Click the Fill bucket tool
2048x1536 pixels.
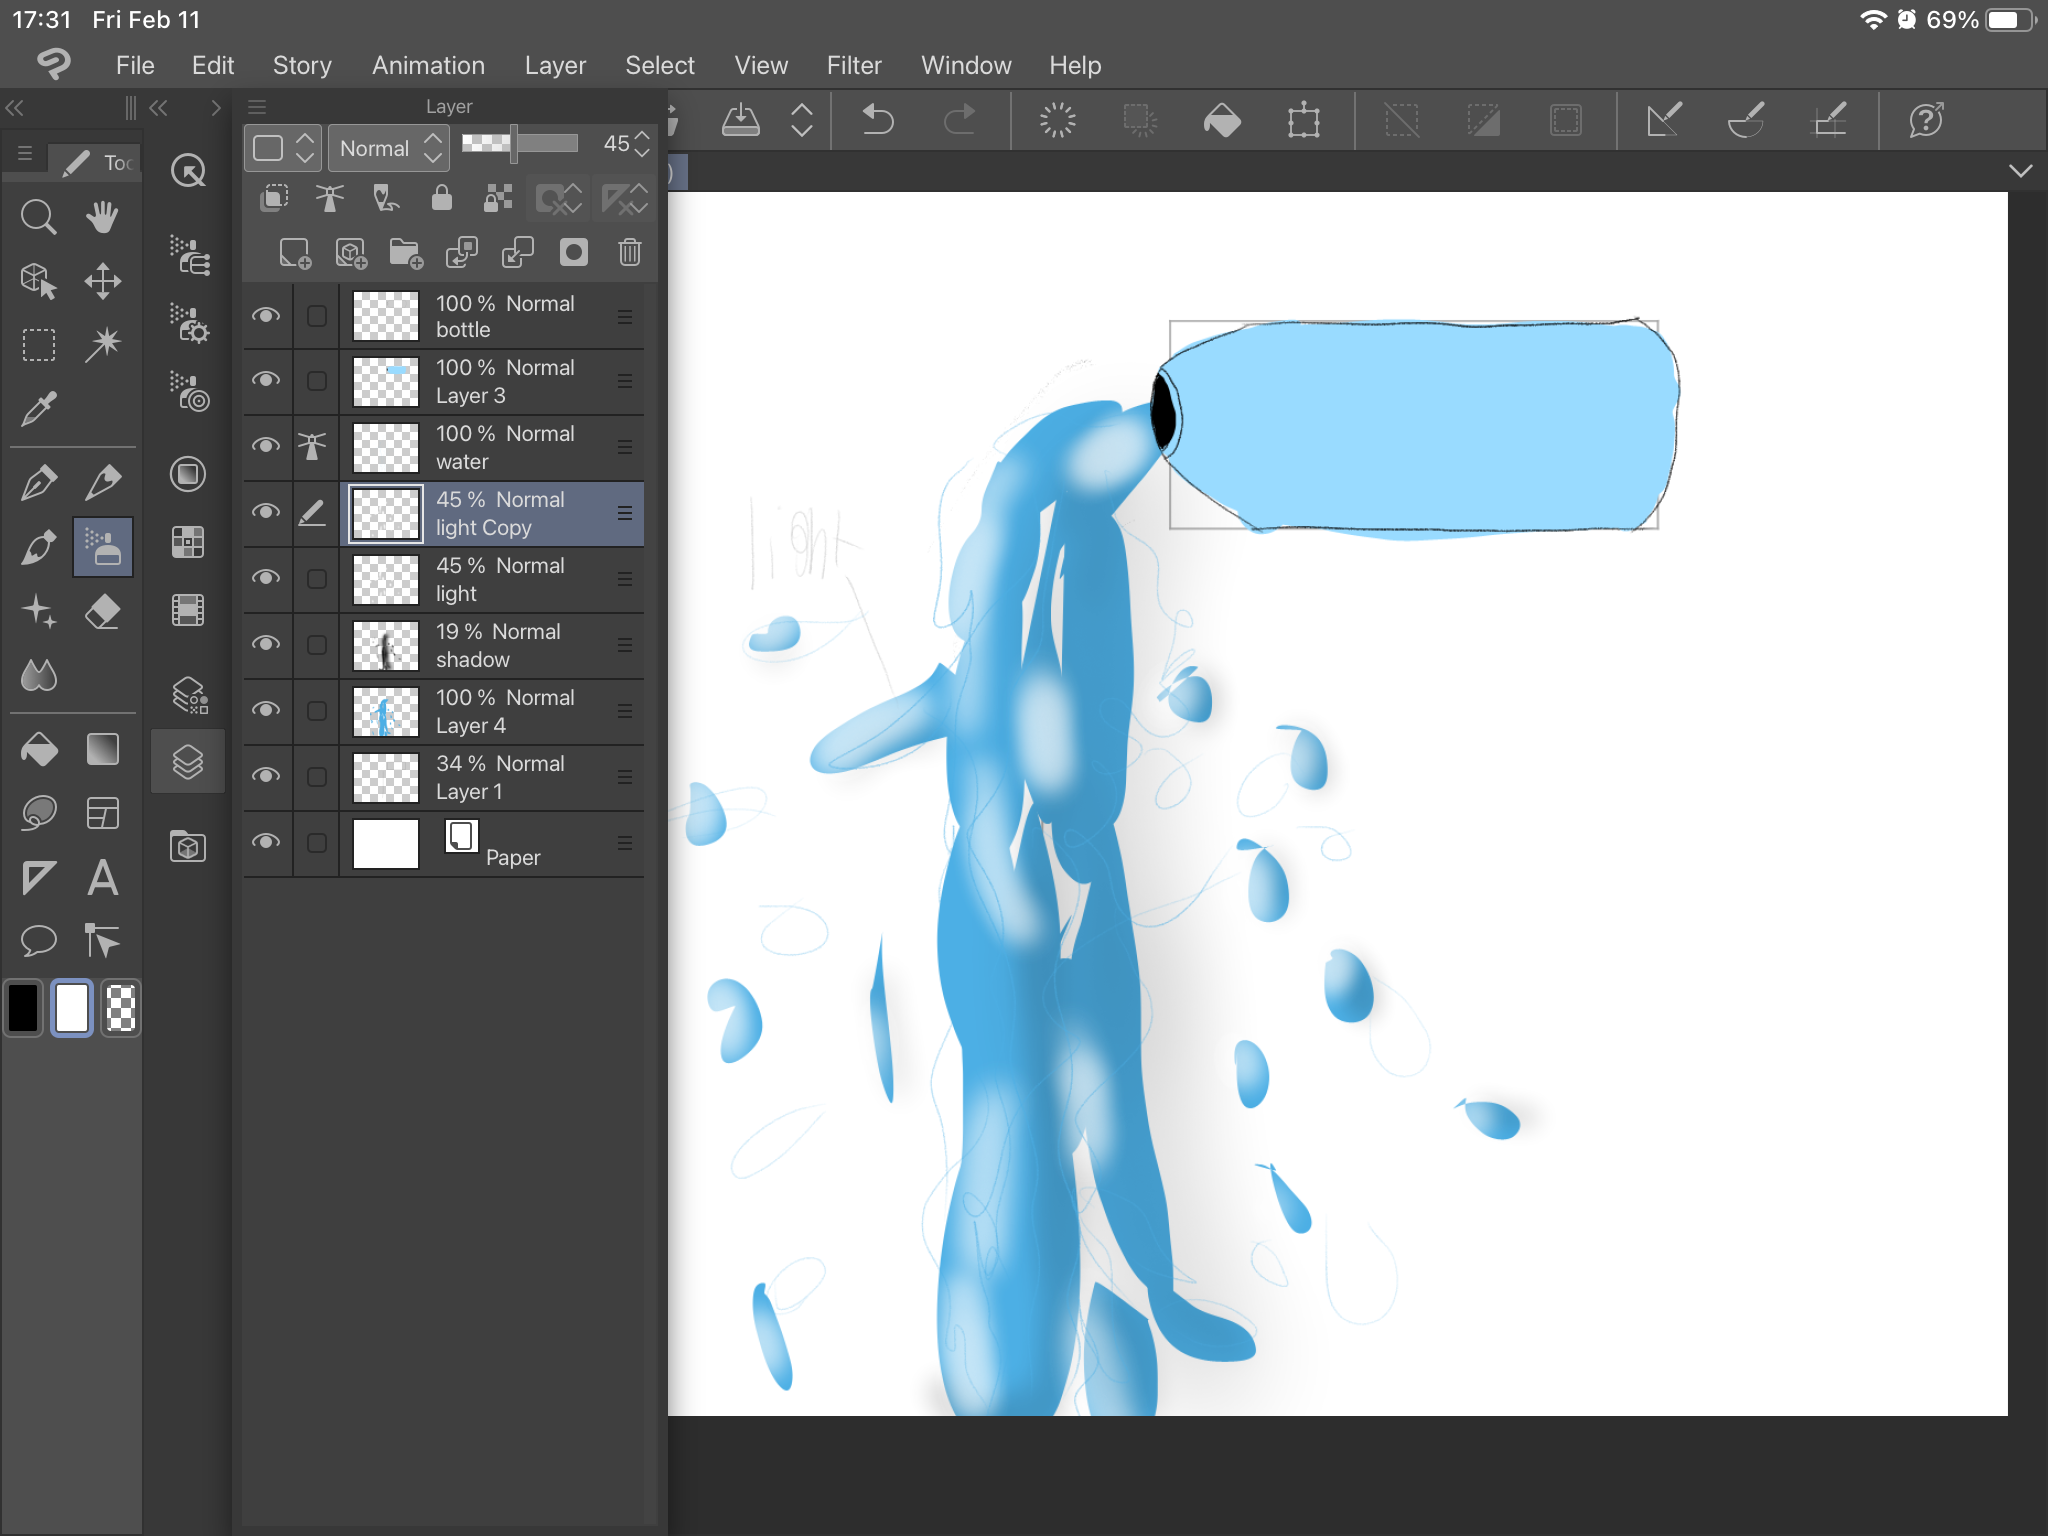point(38,749)
